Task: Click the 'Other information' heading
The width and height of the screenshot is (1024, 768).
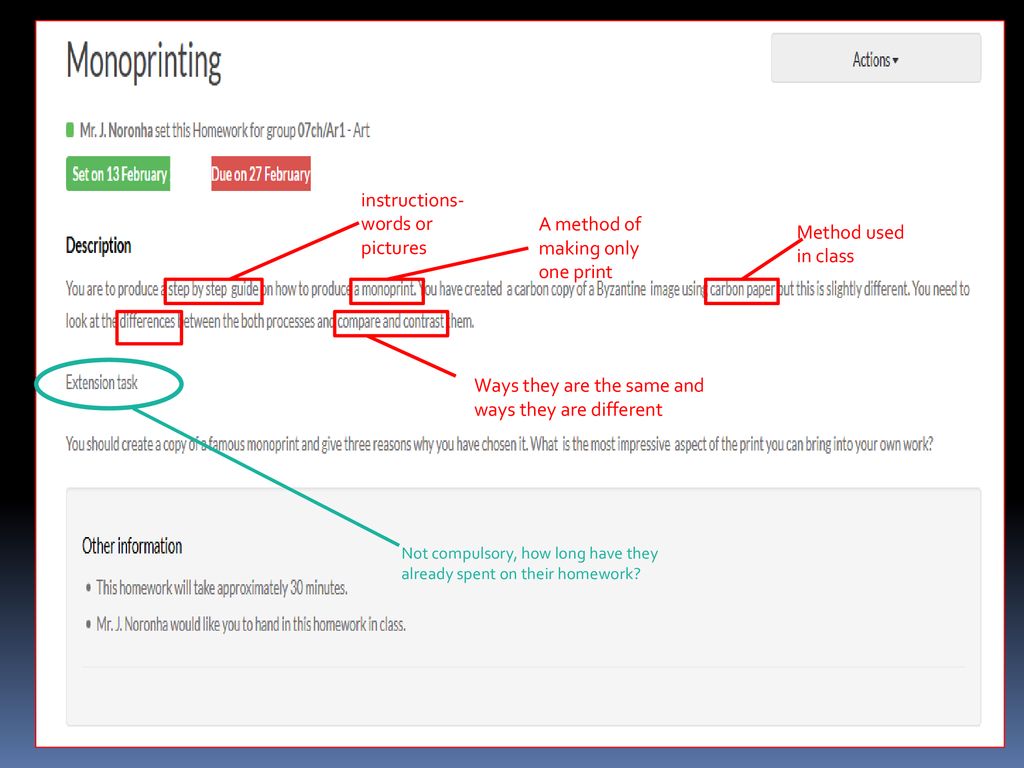Action: [132, 546]
